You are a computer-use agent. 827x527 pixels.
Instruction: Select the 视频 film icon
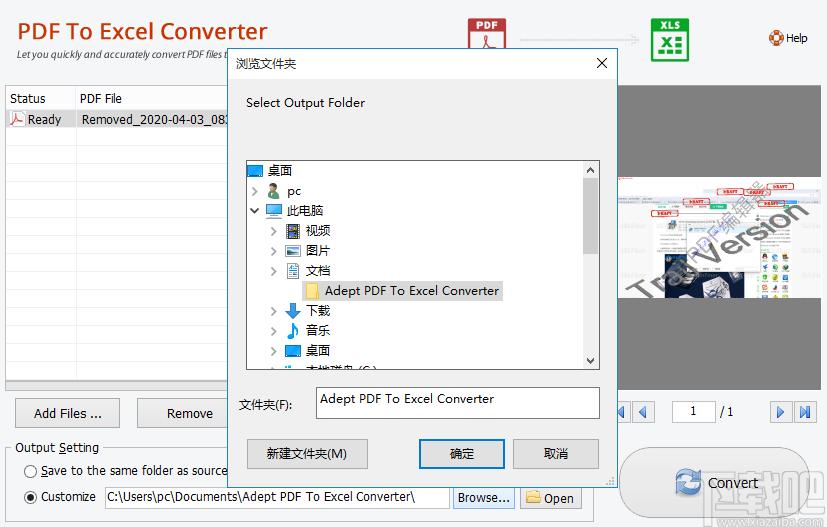point(293,231)
